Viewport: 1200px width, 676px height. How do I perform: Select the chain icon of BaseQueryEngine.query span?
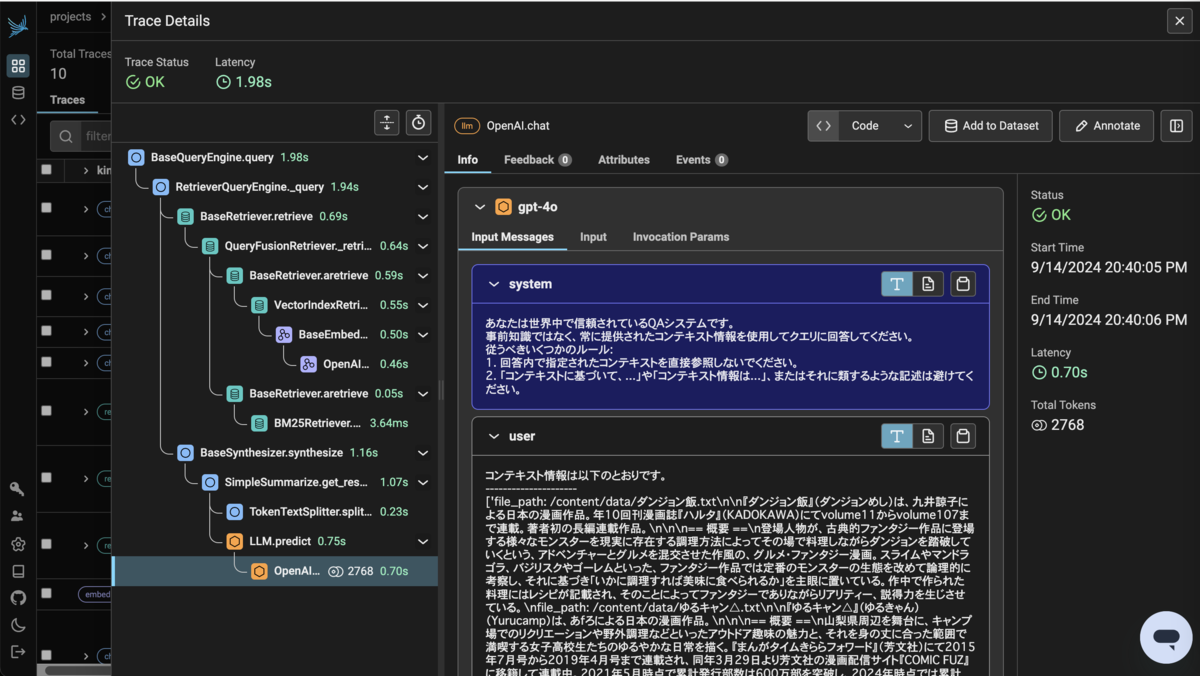pos(136,157)
